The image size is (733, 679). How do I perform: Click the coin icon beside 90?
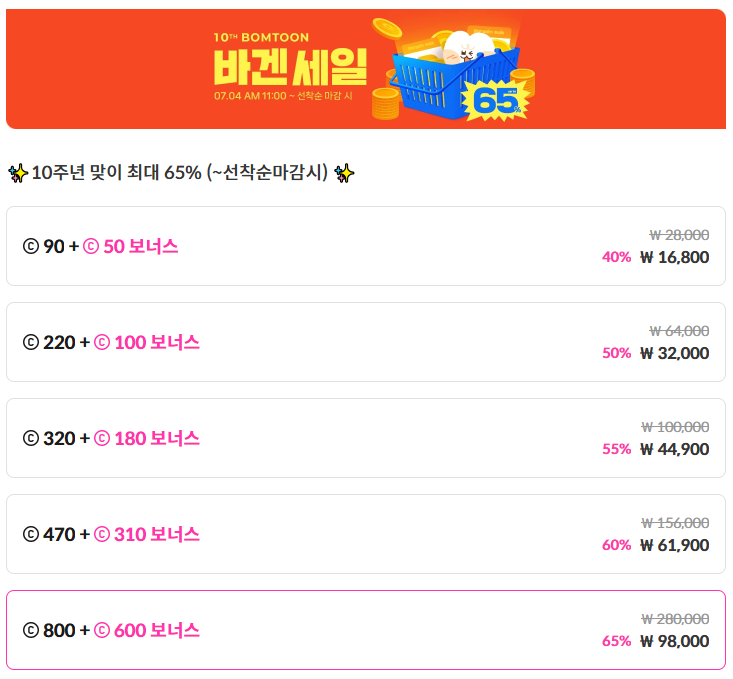coord(31,246)
